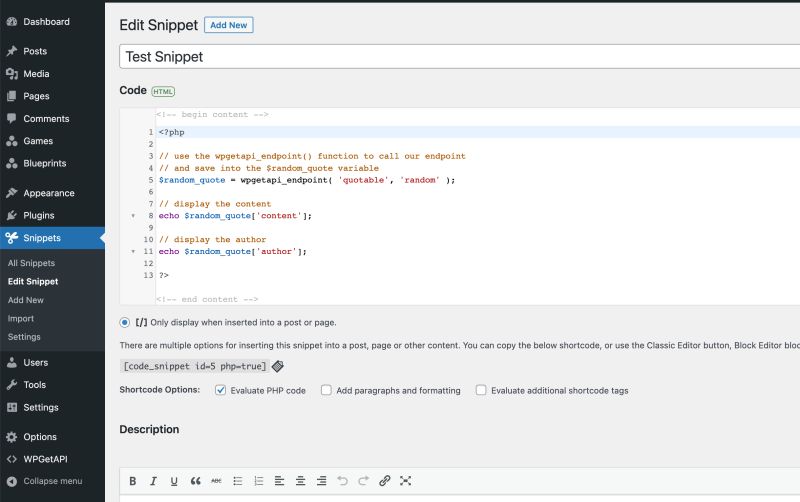This screenshot has width=800, height=502.
Task: Insert link with the chain icon
Action: pyautogui.click(x=385, y=481)
